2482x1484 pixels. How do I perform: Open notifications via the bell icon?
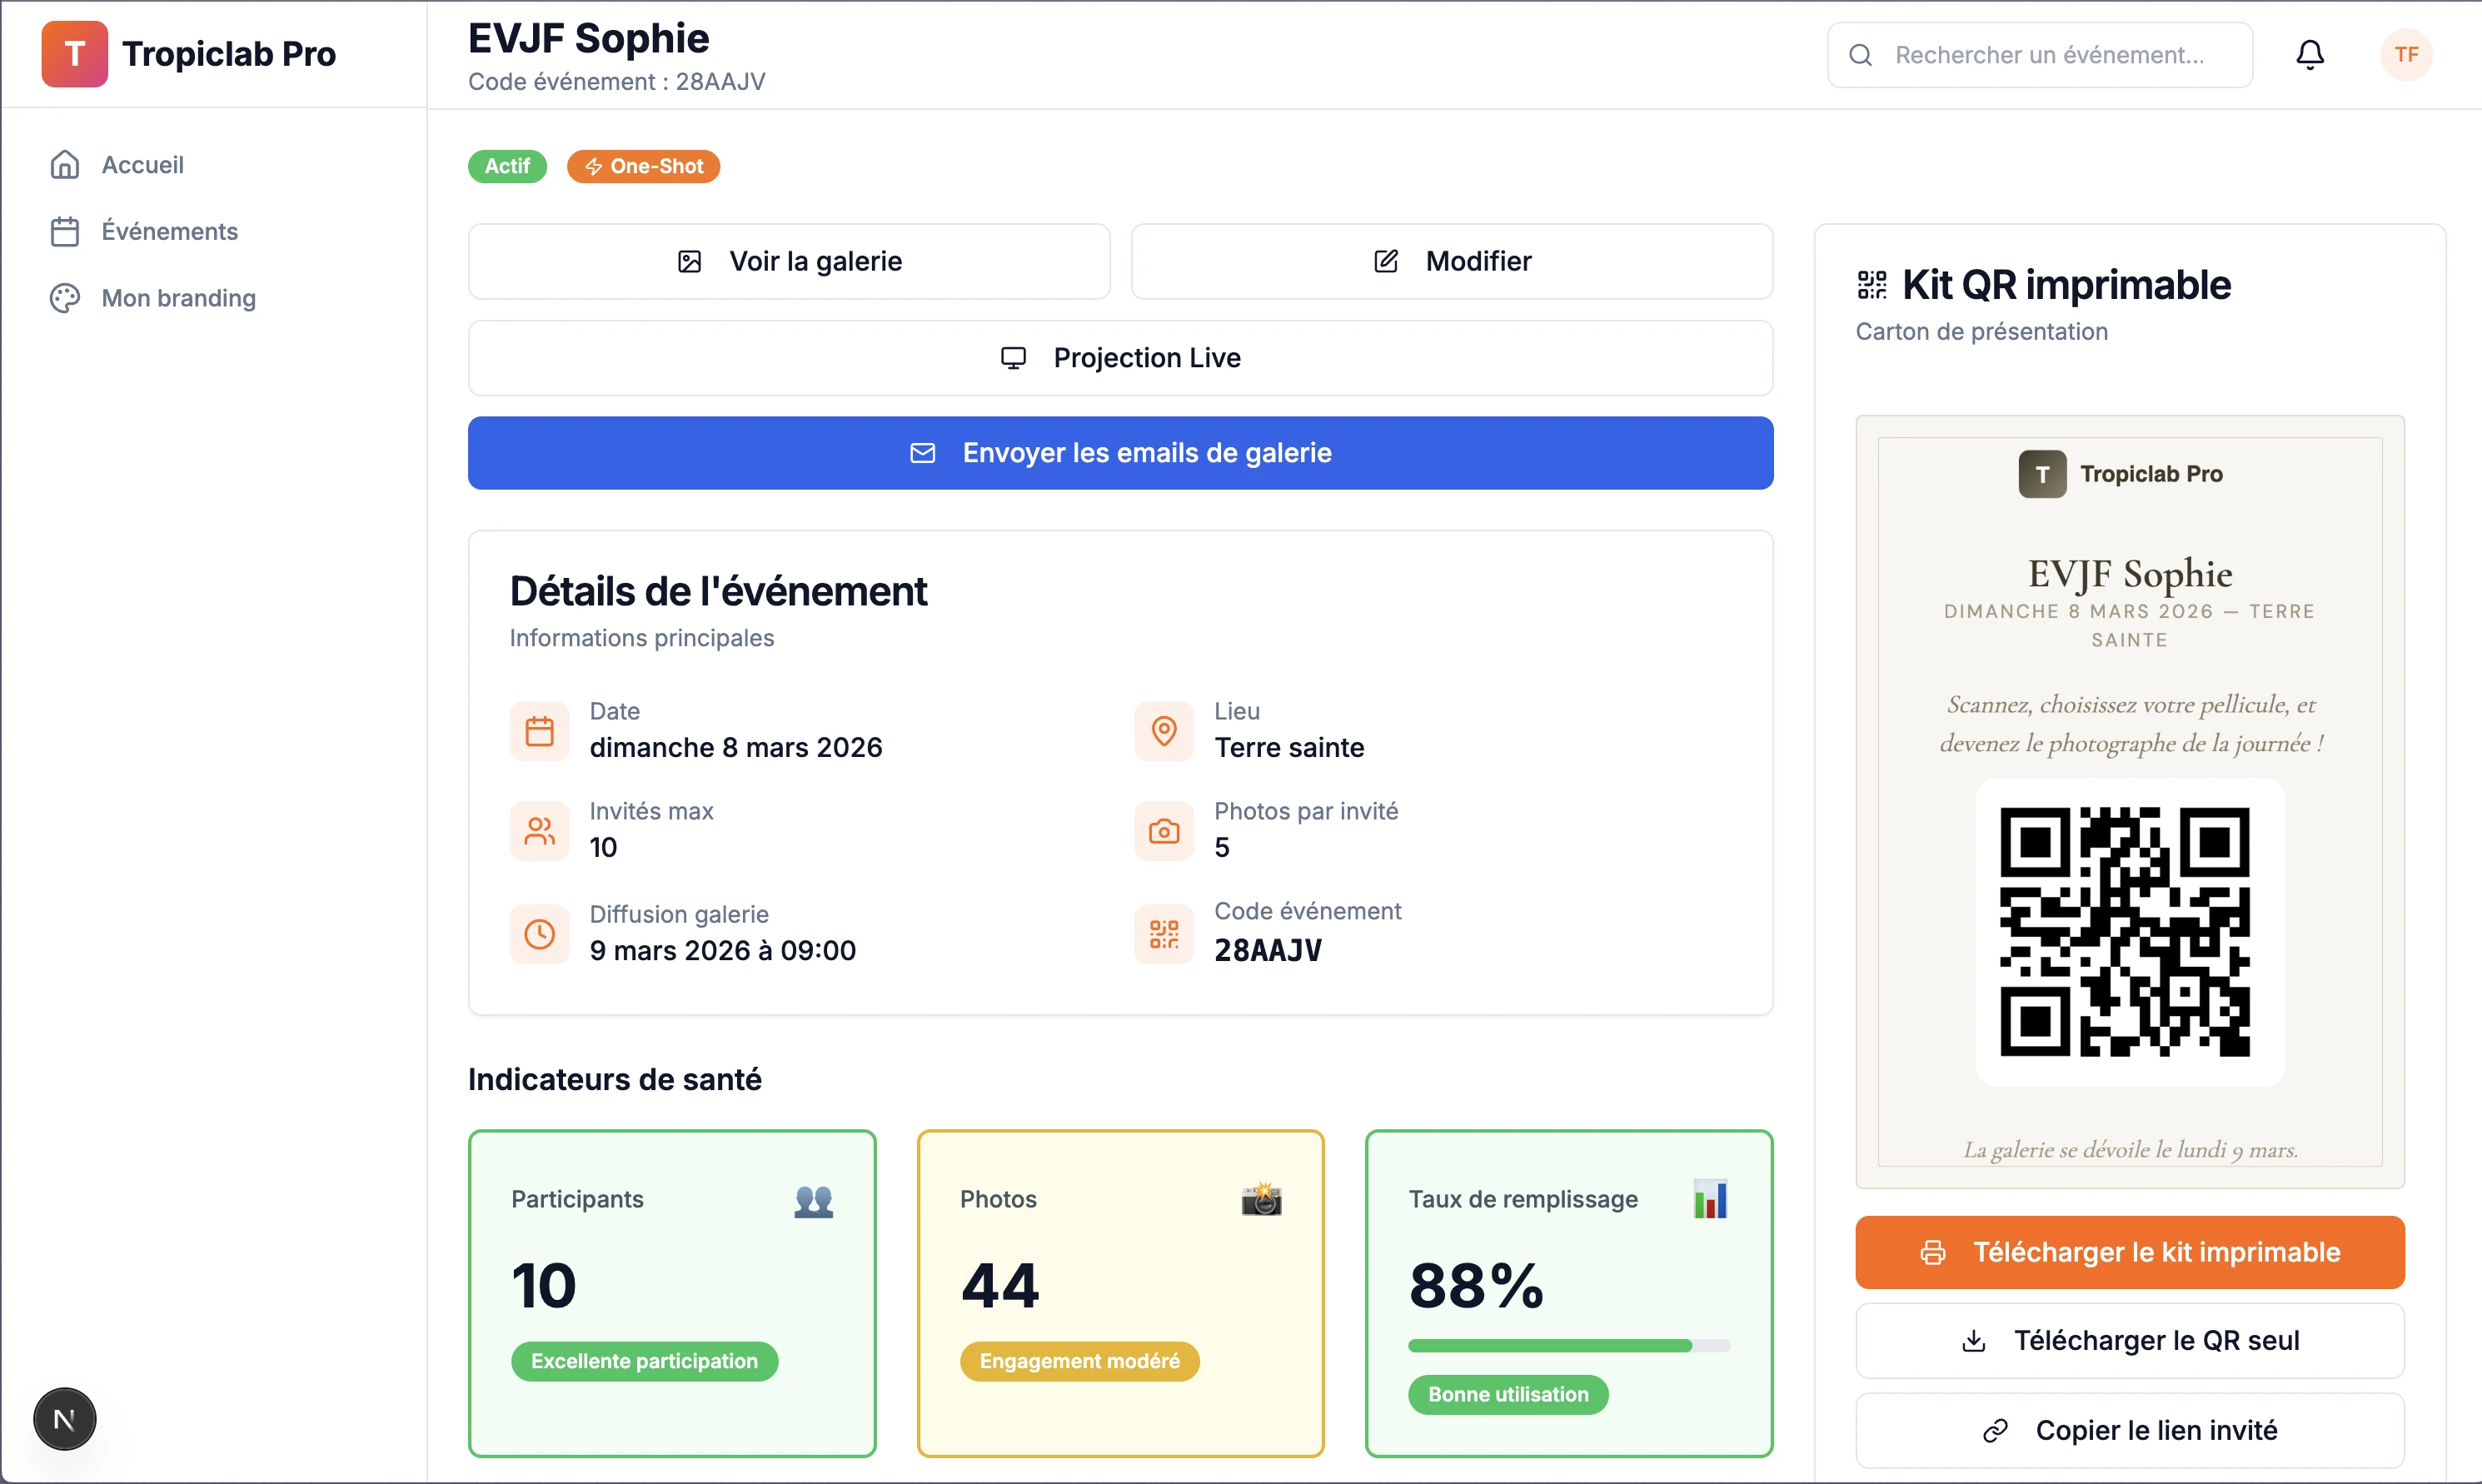pyautogui.click(x=2310, y=55)
